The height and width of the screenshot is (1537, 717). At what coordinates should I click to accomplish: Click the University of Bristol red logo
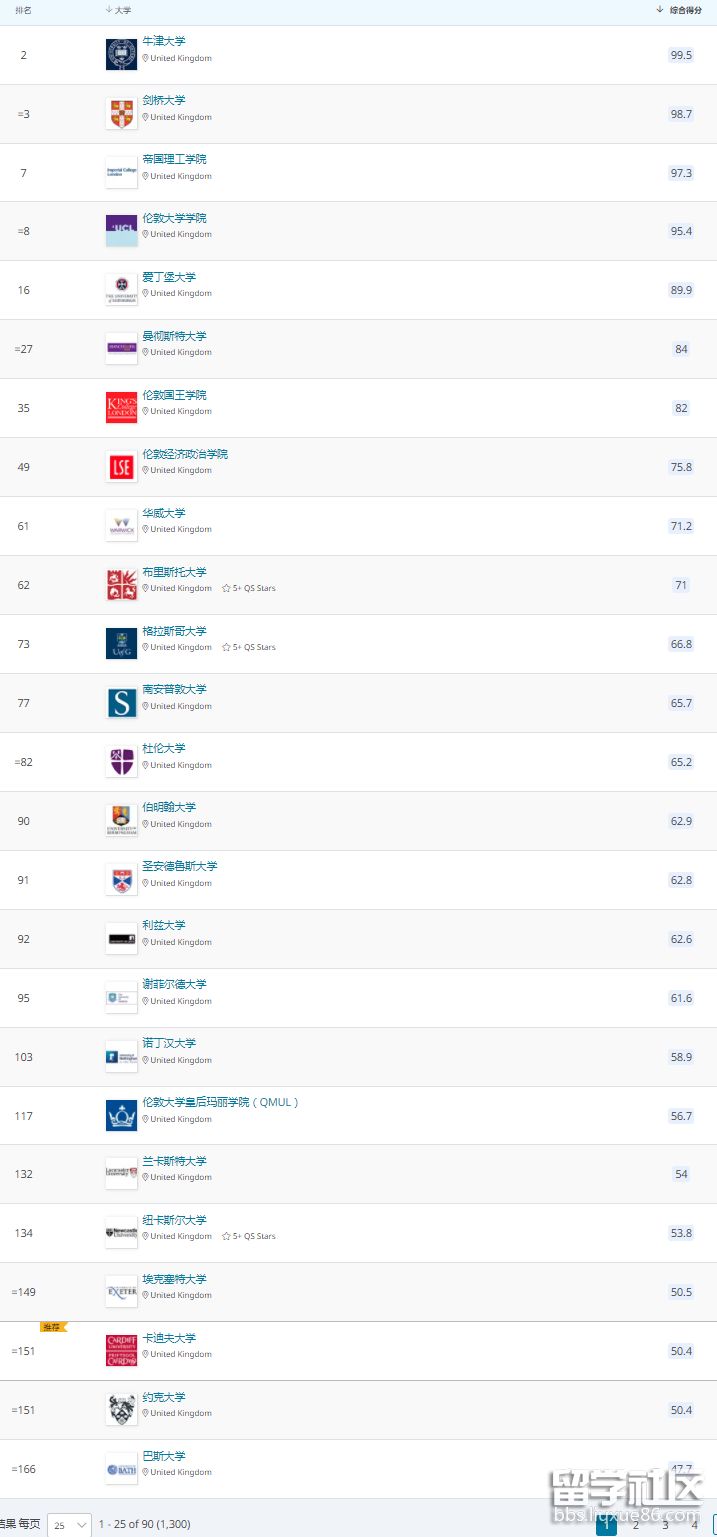pyautogui.click(x=121, y=585)
